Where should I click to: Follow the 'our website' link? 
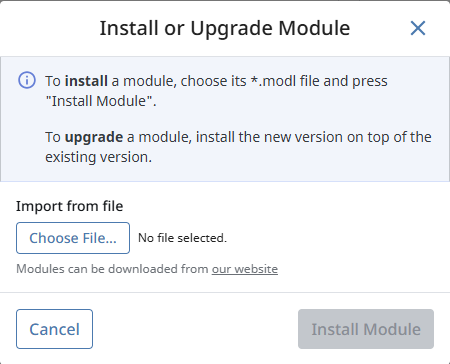[245, 269]
